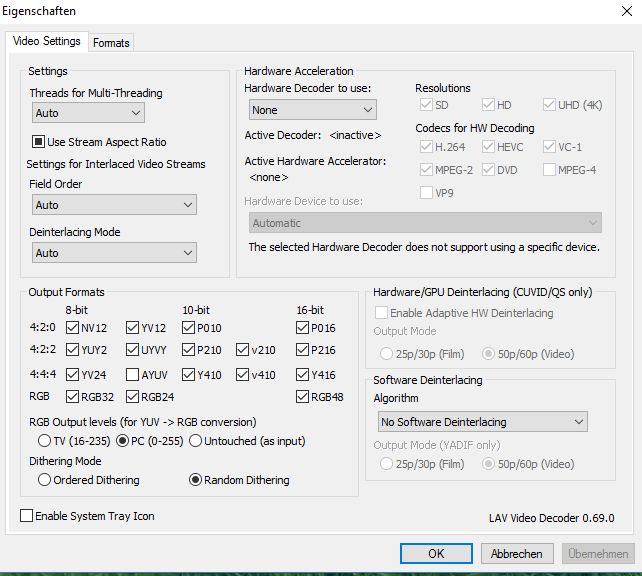Uncheck the NV12 output format
This screenshot has width=642, height=576.
point(72,328)
